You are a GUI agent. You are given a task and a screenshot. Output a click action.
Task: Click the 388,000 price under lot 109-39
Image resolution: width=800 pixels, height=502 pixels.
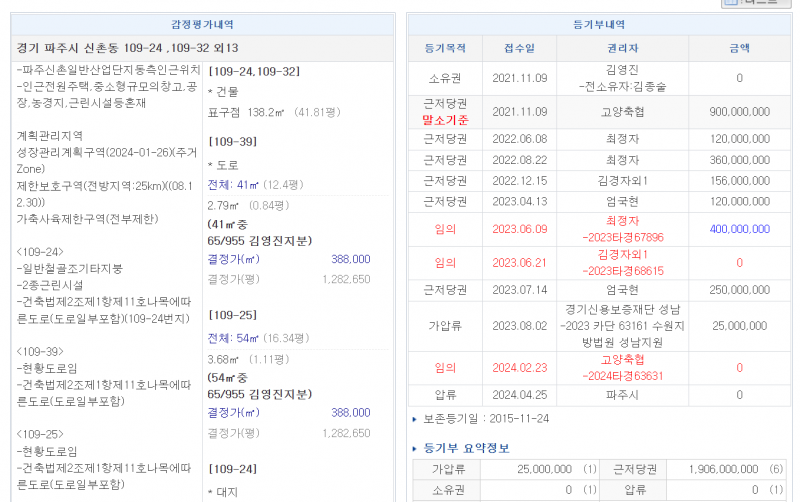tap(350, 259)
